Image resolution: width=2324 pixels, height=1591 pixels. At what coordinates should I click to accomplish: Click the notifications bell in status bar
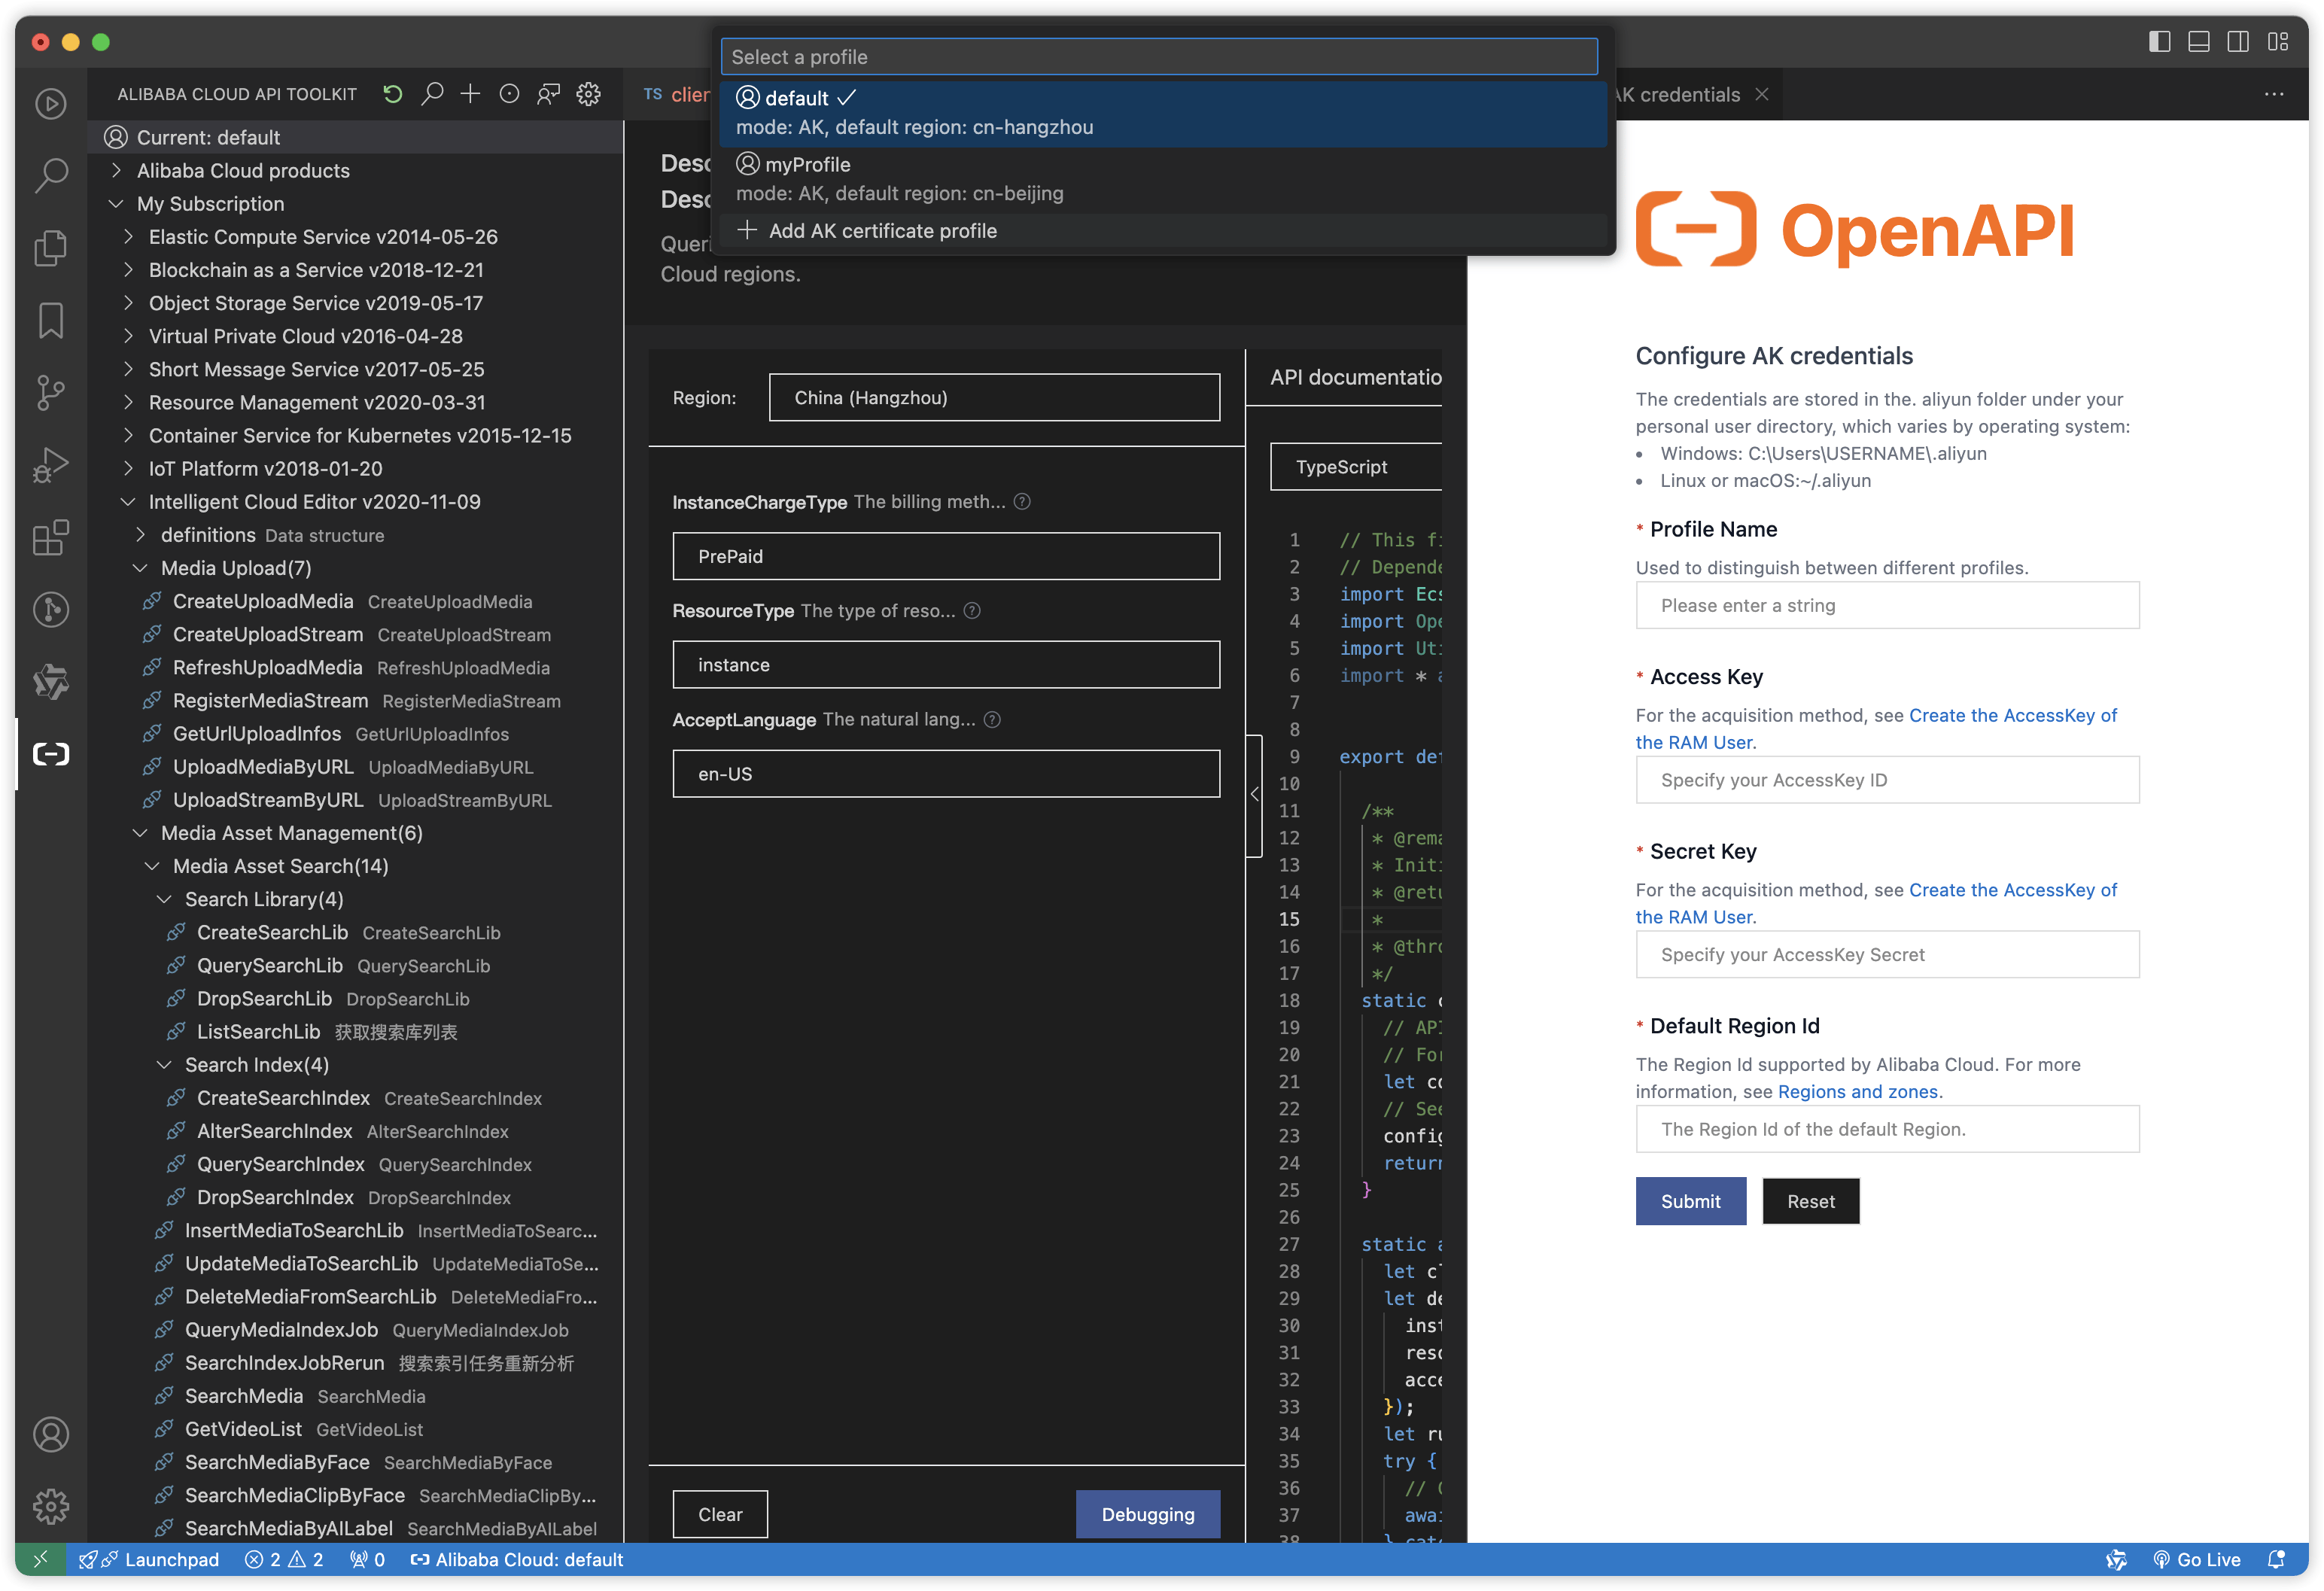(x=2277, y=1559)
